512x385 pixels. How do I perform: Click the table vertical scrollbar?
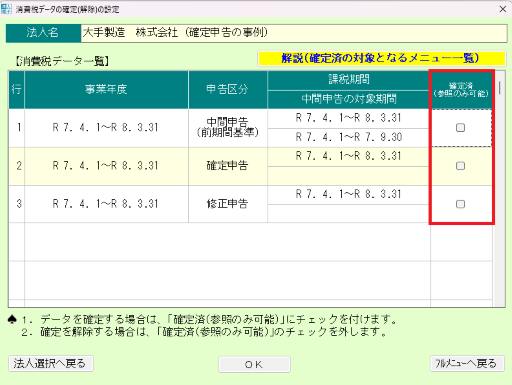tap(500, 189)
